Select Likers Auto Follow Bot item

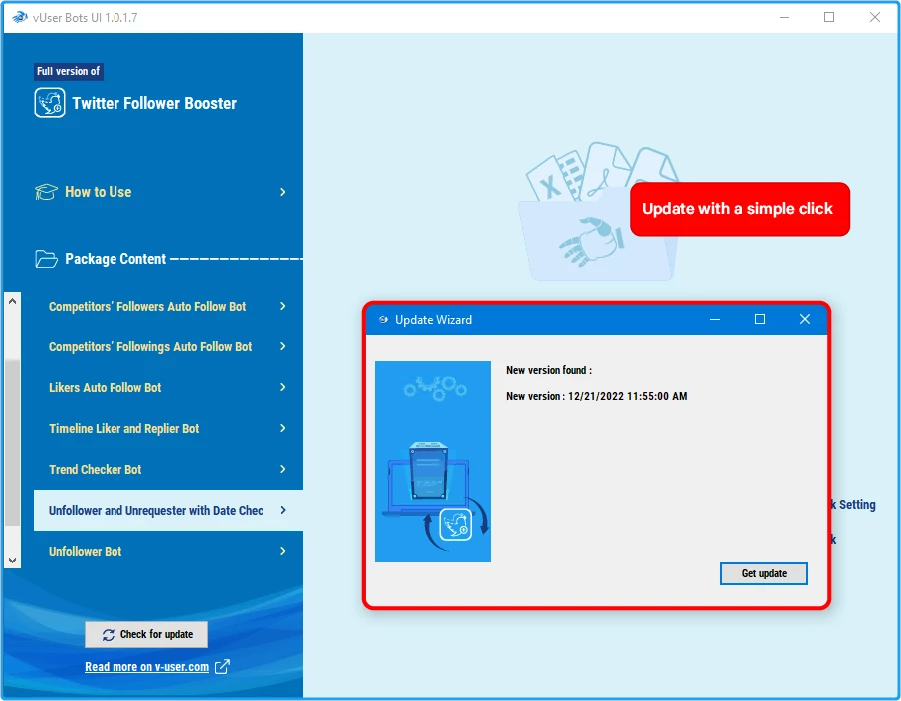168,387
